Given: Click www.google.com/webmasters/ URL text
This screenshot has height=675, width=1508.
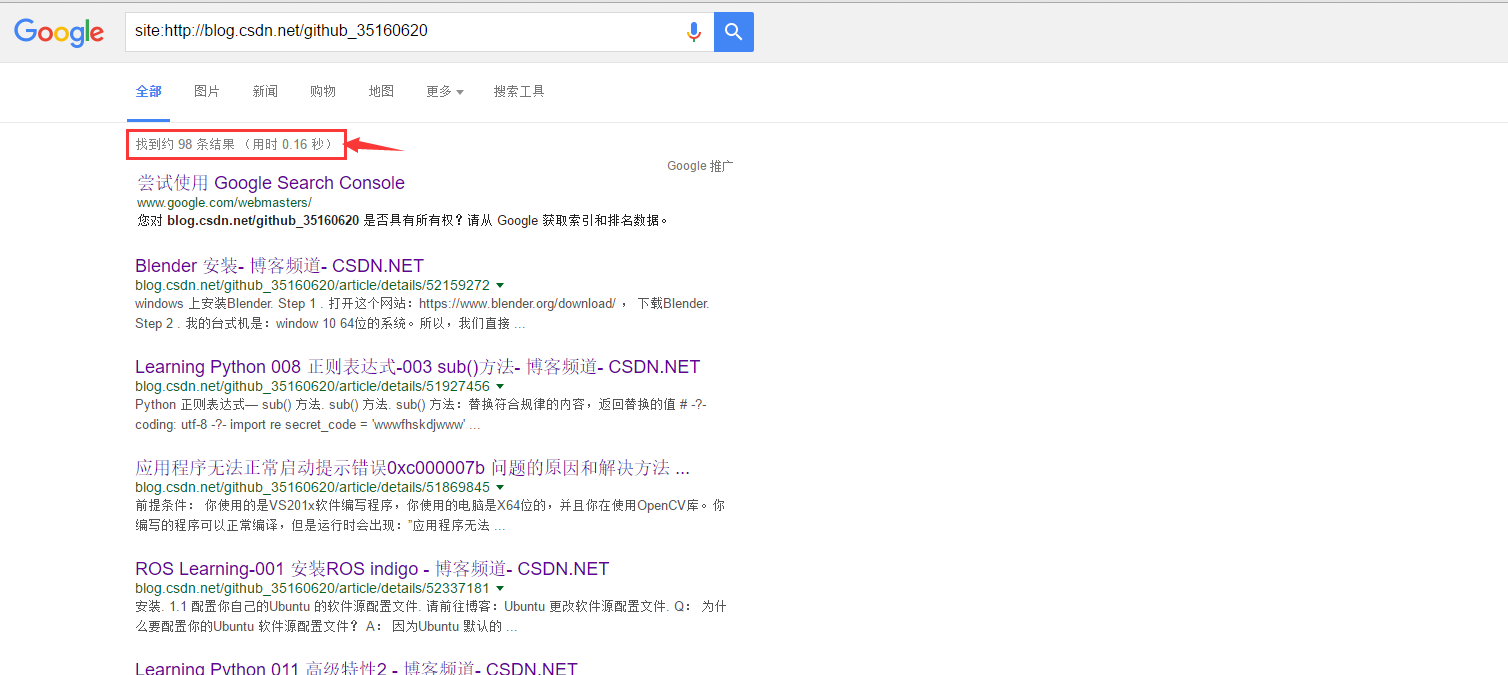Looking at the screenshot, I should [x=224, y=203].
